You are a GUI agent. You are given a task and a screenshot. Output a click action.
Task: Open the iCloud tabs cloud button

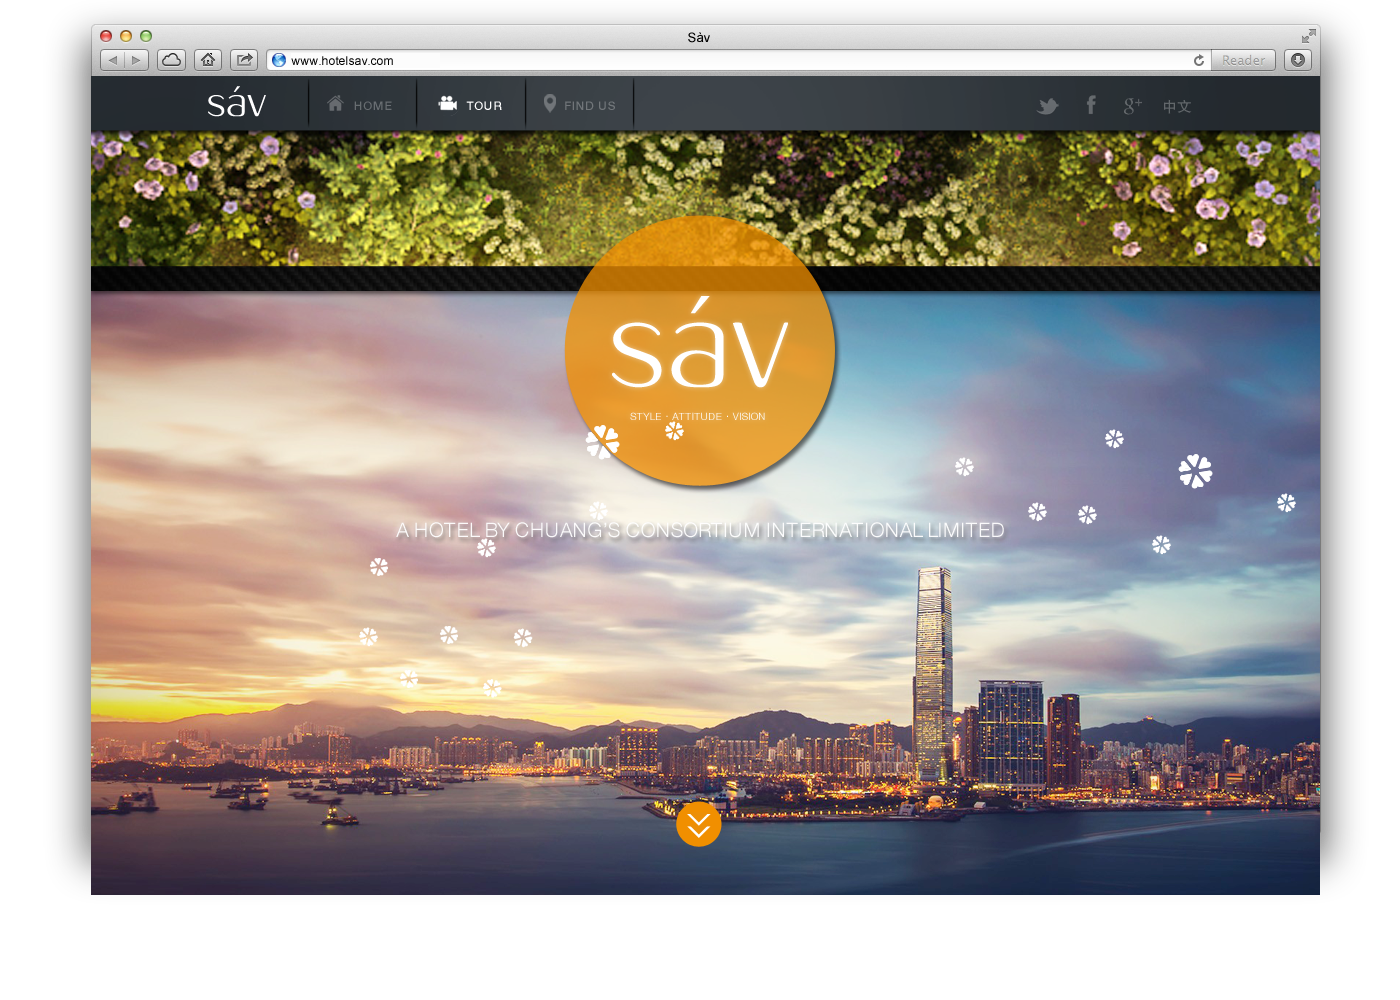[x=172, y=60]
